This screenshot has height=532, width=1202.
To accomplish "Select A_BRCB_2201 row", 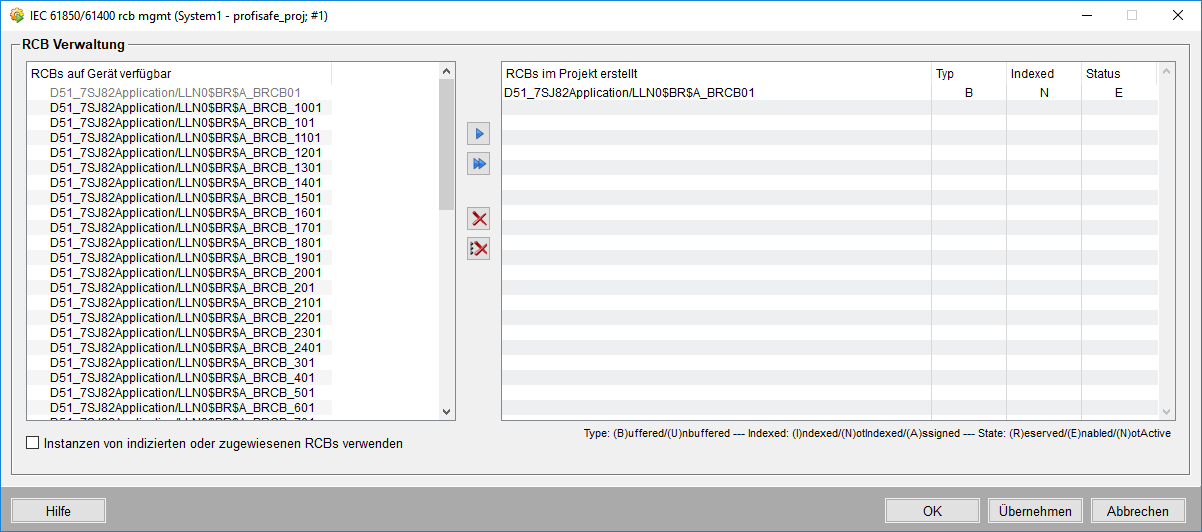I will 180,317.
